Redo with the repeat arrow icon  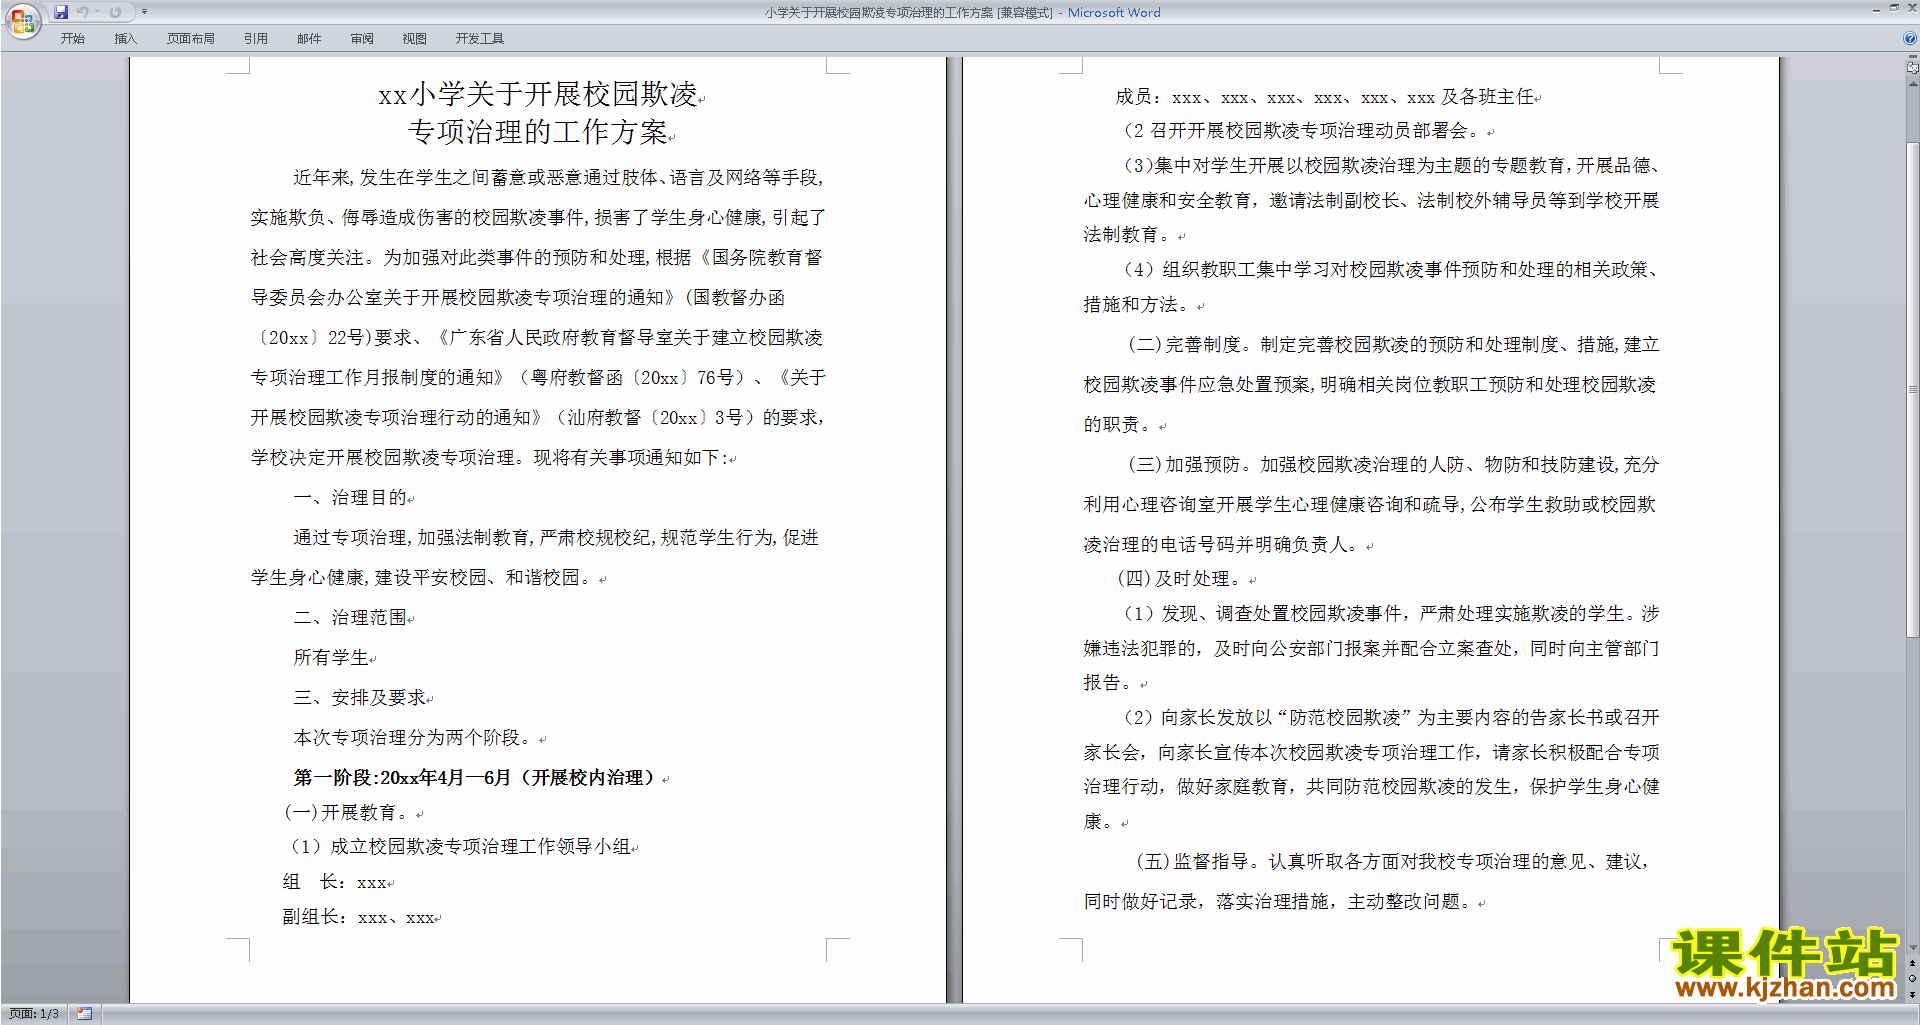point(116,12)
